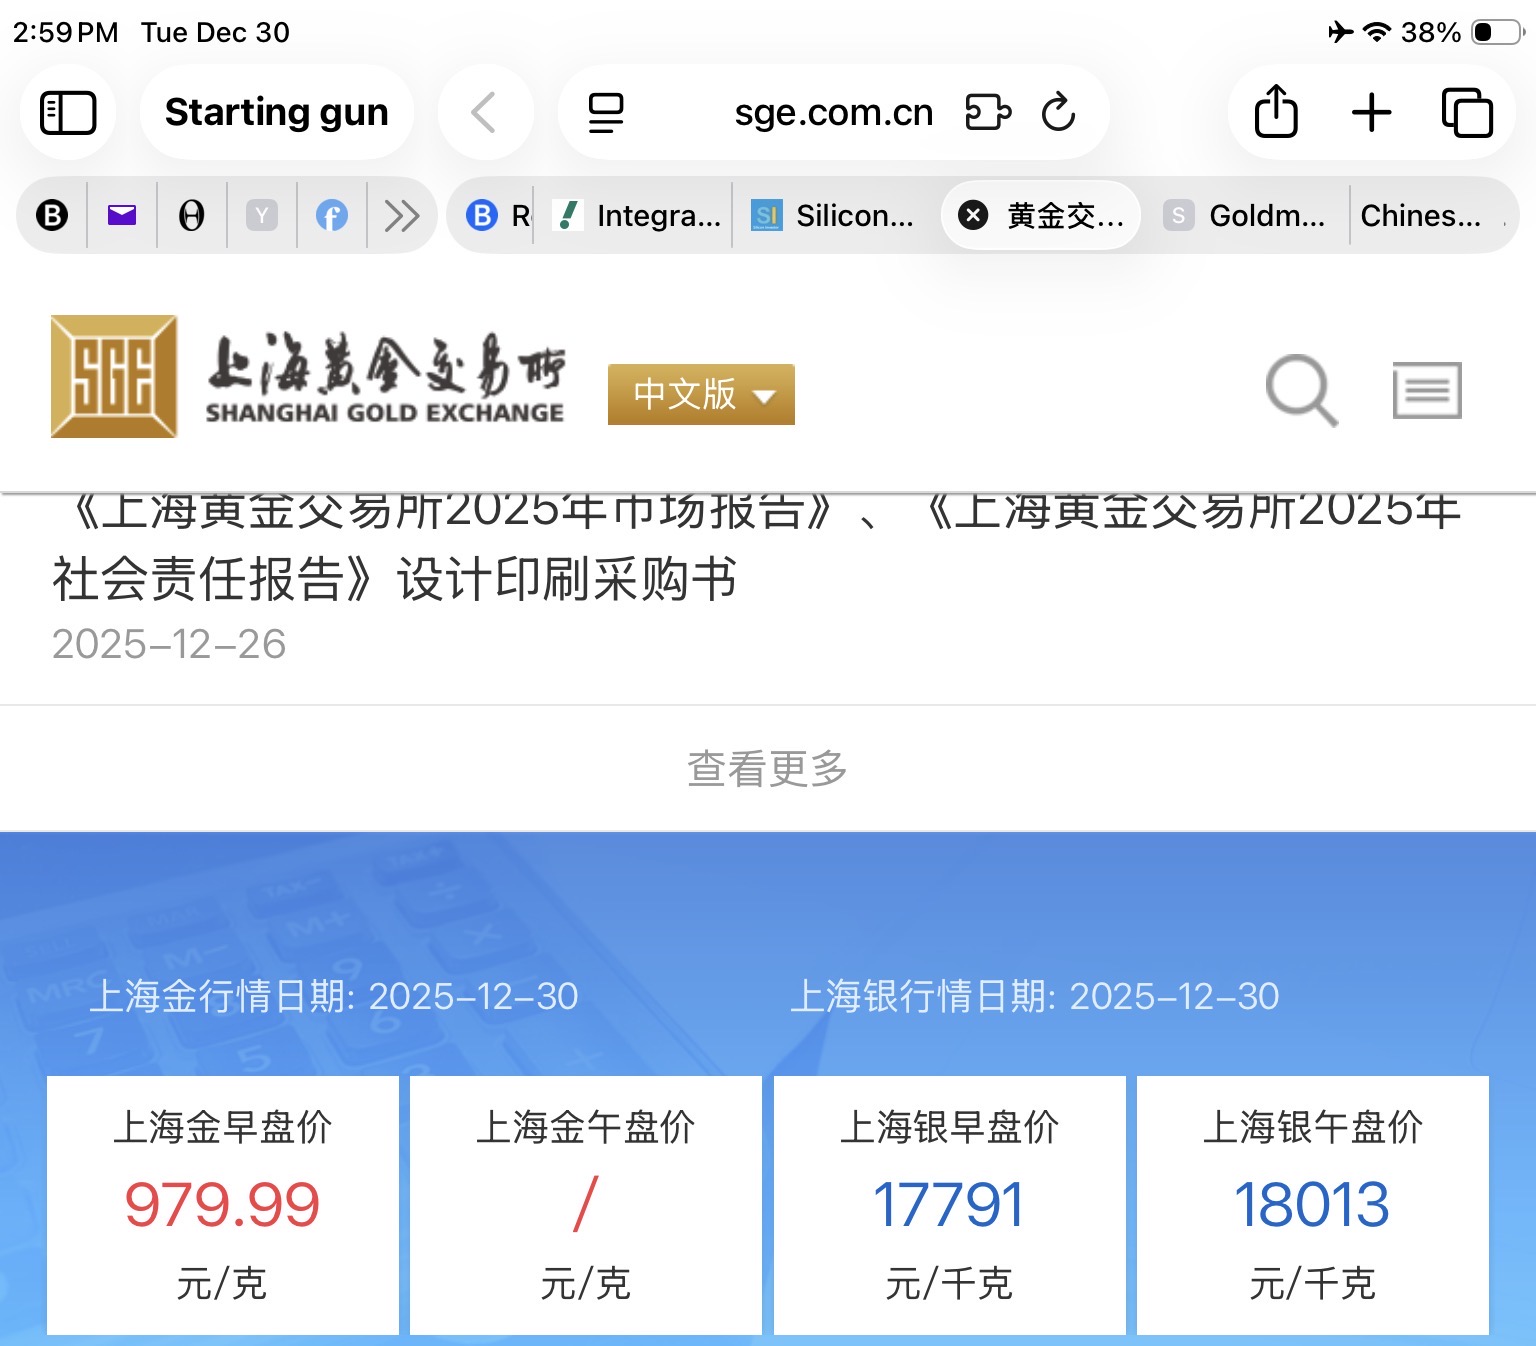Click the 17791 silver price value
Image resolution: width=1536 pixels, height=1346 pixels.
pyautogui.click(x=949, y=1204)
